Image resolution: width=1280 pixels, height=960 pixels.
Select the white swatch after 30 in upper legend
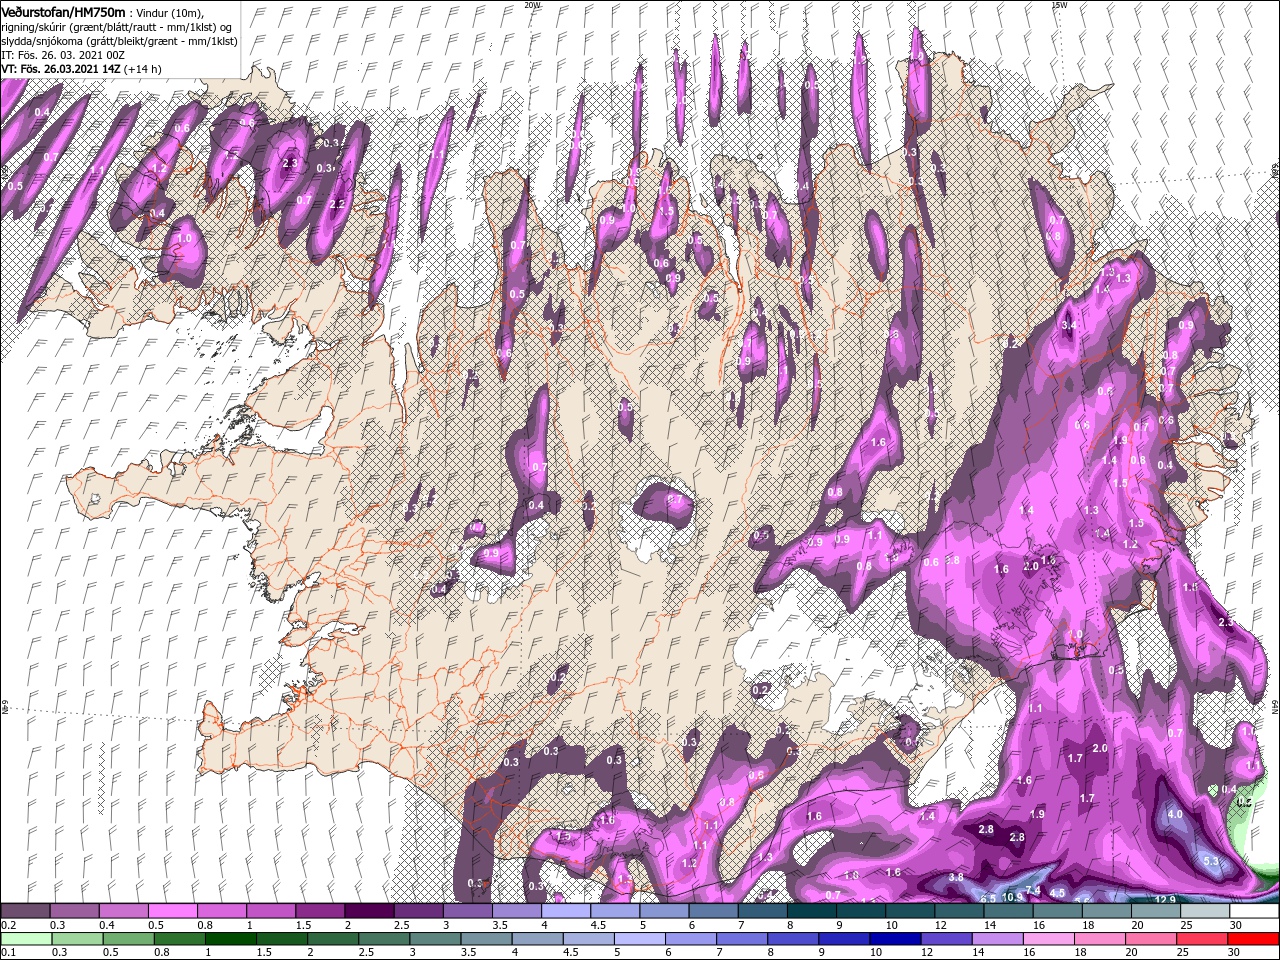coord(1255,911)
